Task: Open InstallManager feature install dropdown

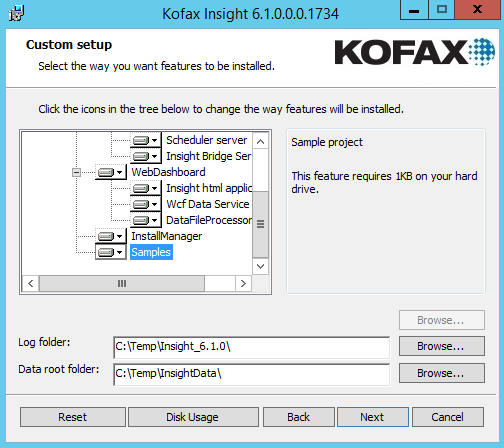Action: tap(111, 236)
